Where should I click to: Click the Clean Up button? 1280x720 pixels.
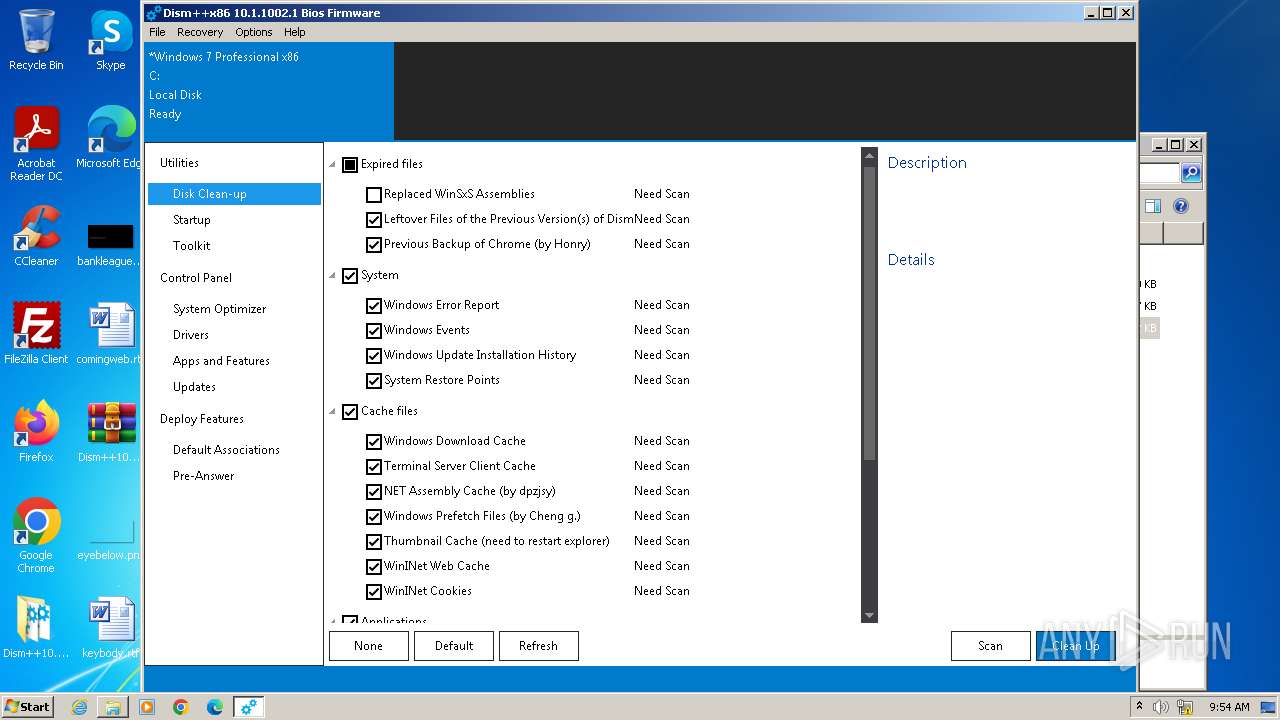pos(1076,646)
